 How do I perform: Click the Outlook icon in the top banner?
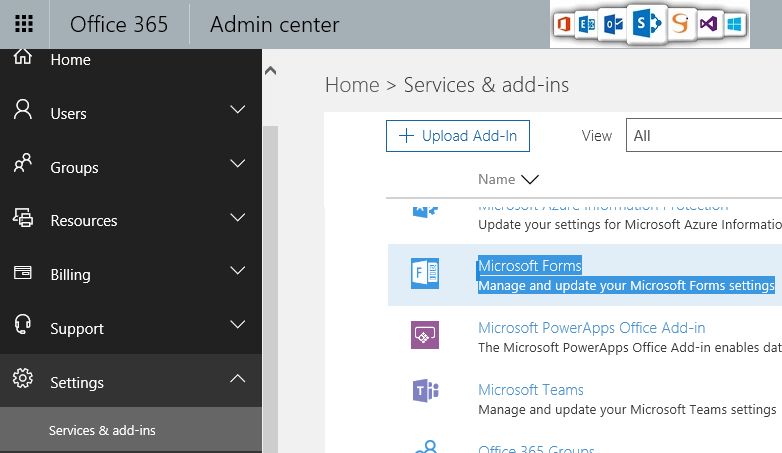[611, 25]
